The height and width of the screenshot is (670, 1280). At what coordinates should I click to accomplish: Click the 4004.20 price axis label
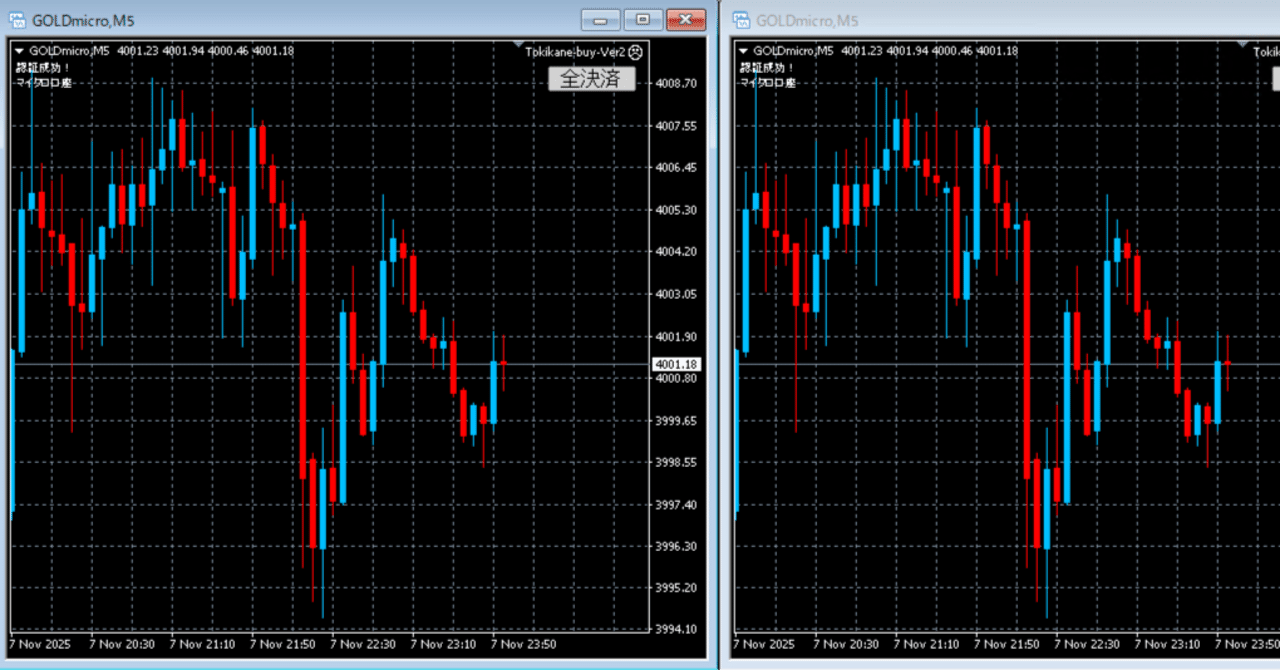[677, 252]
